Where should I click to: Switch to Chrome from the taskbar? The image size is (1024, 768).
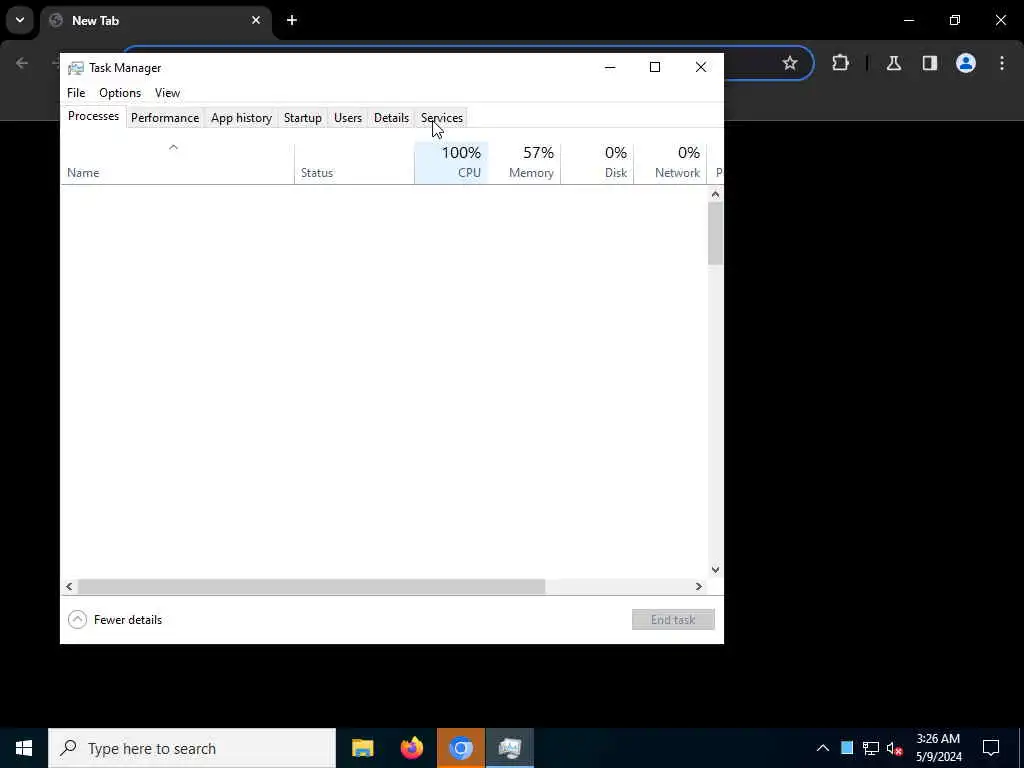(x=460, y=748)
